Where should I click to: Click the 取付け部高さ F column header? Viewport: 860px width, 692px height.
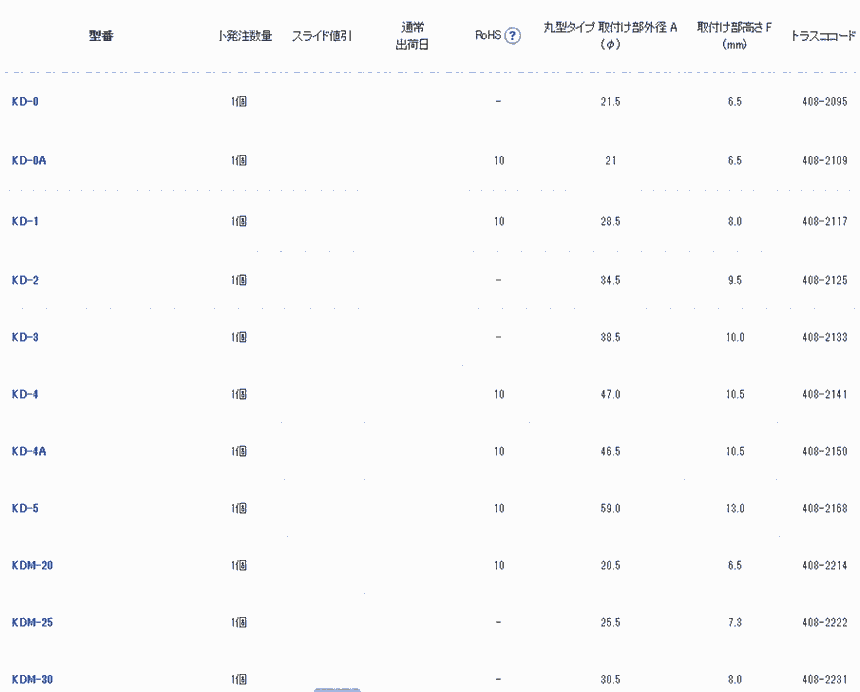[734, 36]
